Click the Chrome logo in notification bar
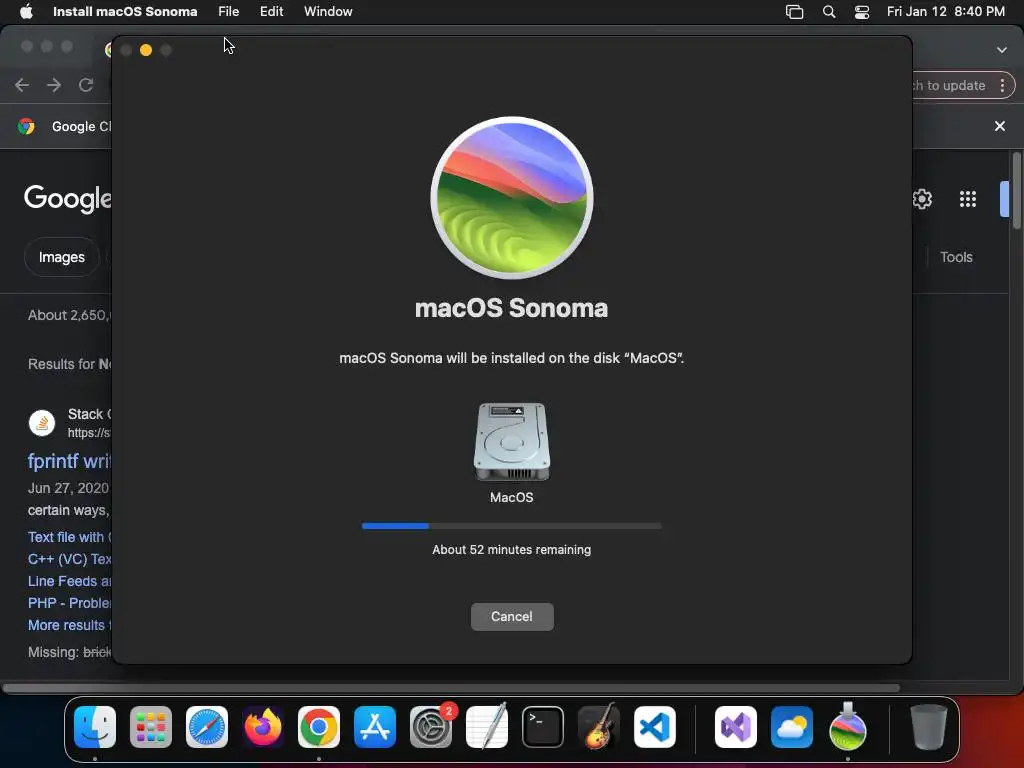 point(26,126)
